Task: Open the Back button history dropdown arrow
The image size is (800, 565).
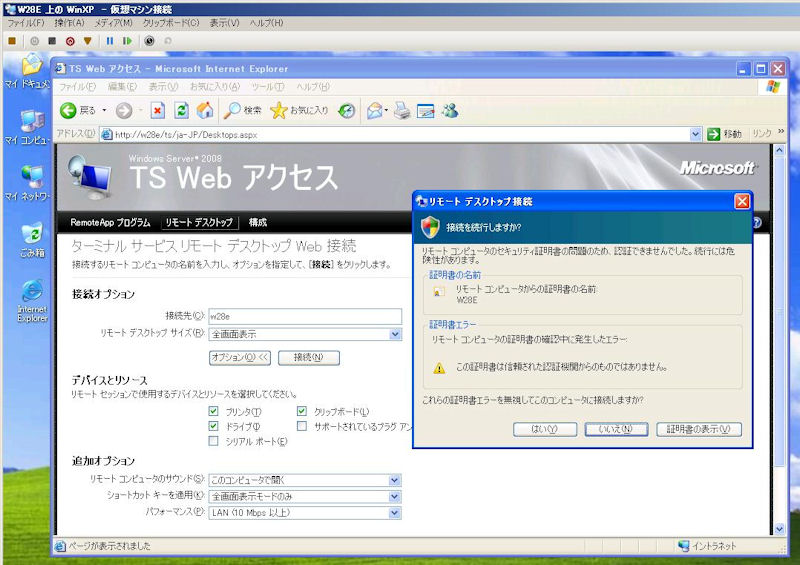Action: click(x=104, y=110)
